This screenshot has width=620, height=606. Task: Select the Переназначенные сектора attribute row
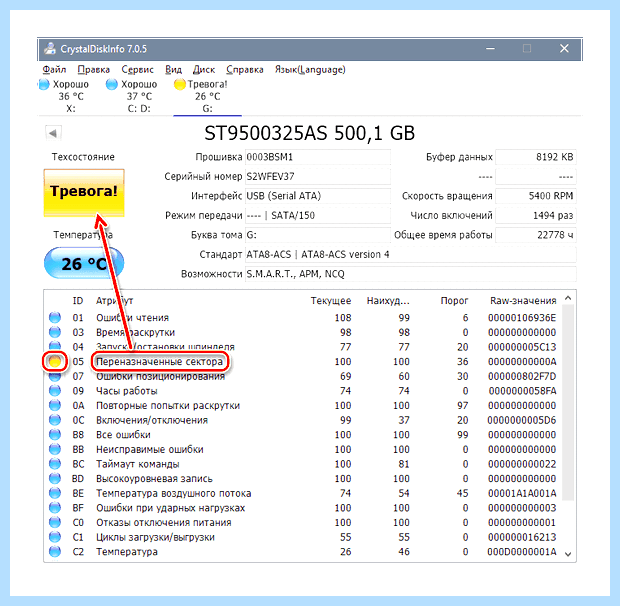[303, 361]
